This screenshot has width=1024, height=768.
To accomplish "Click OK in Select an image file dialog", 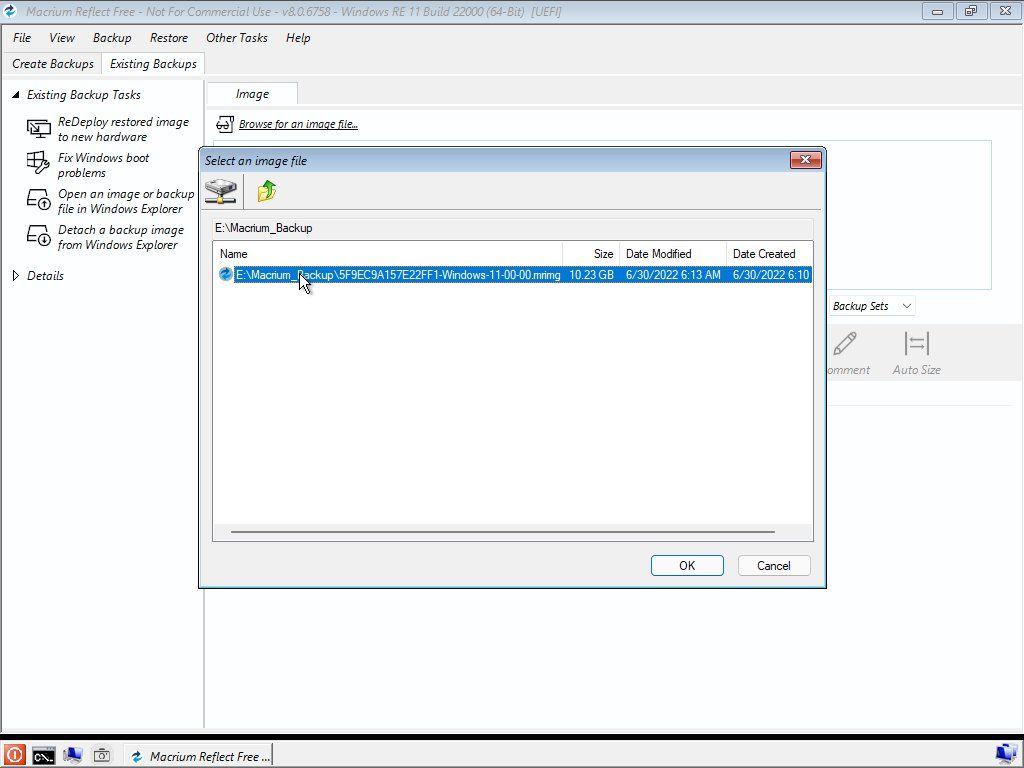I will tap(687, 566).
